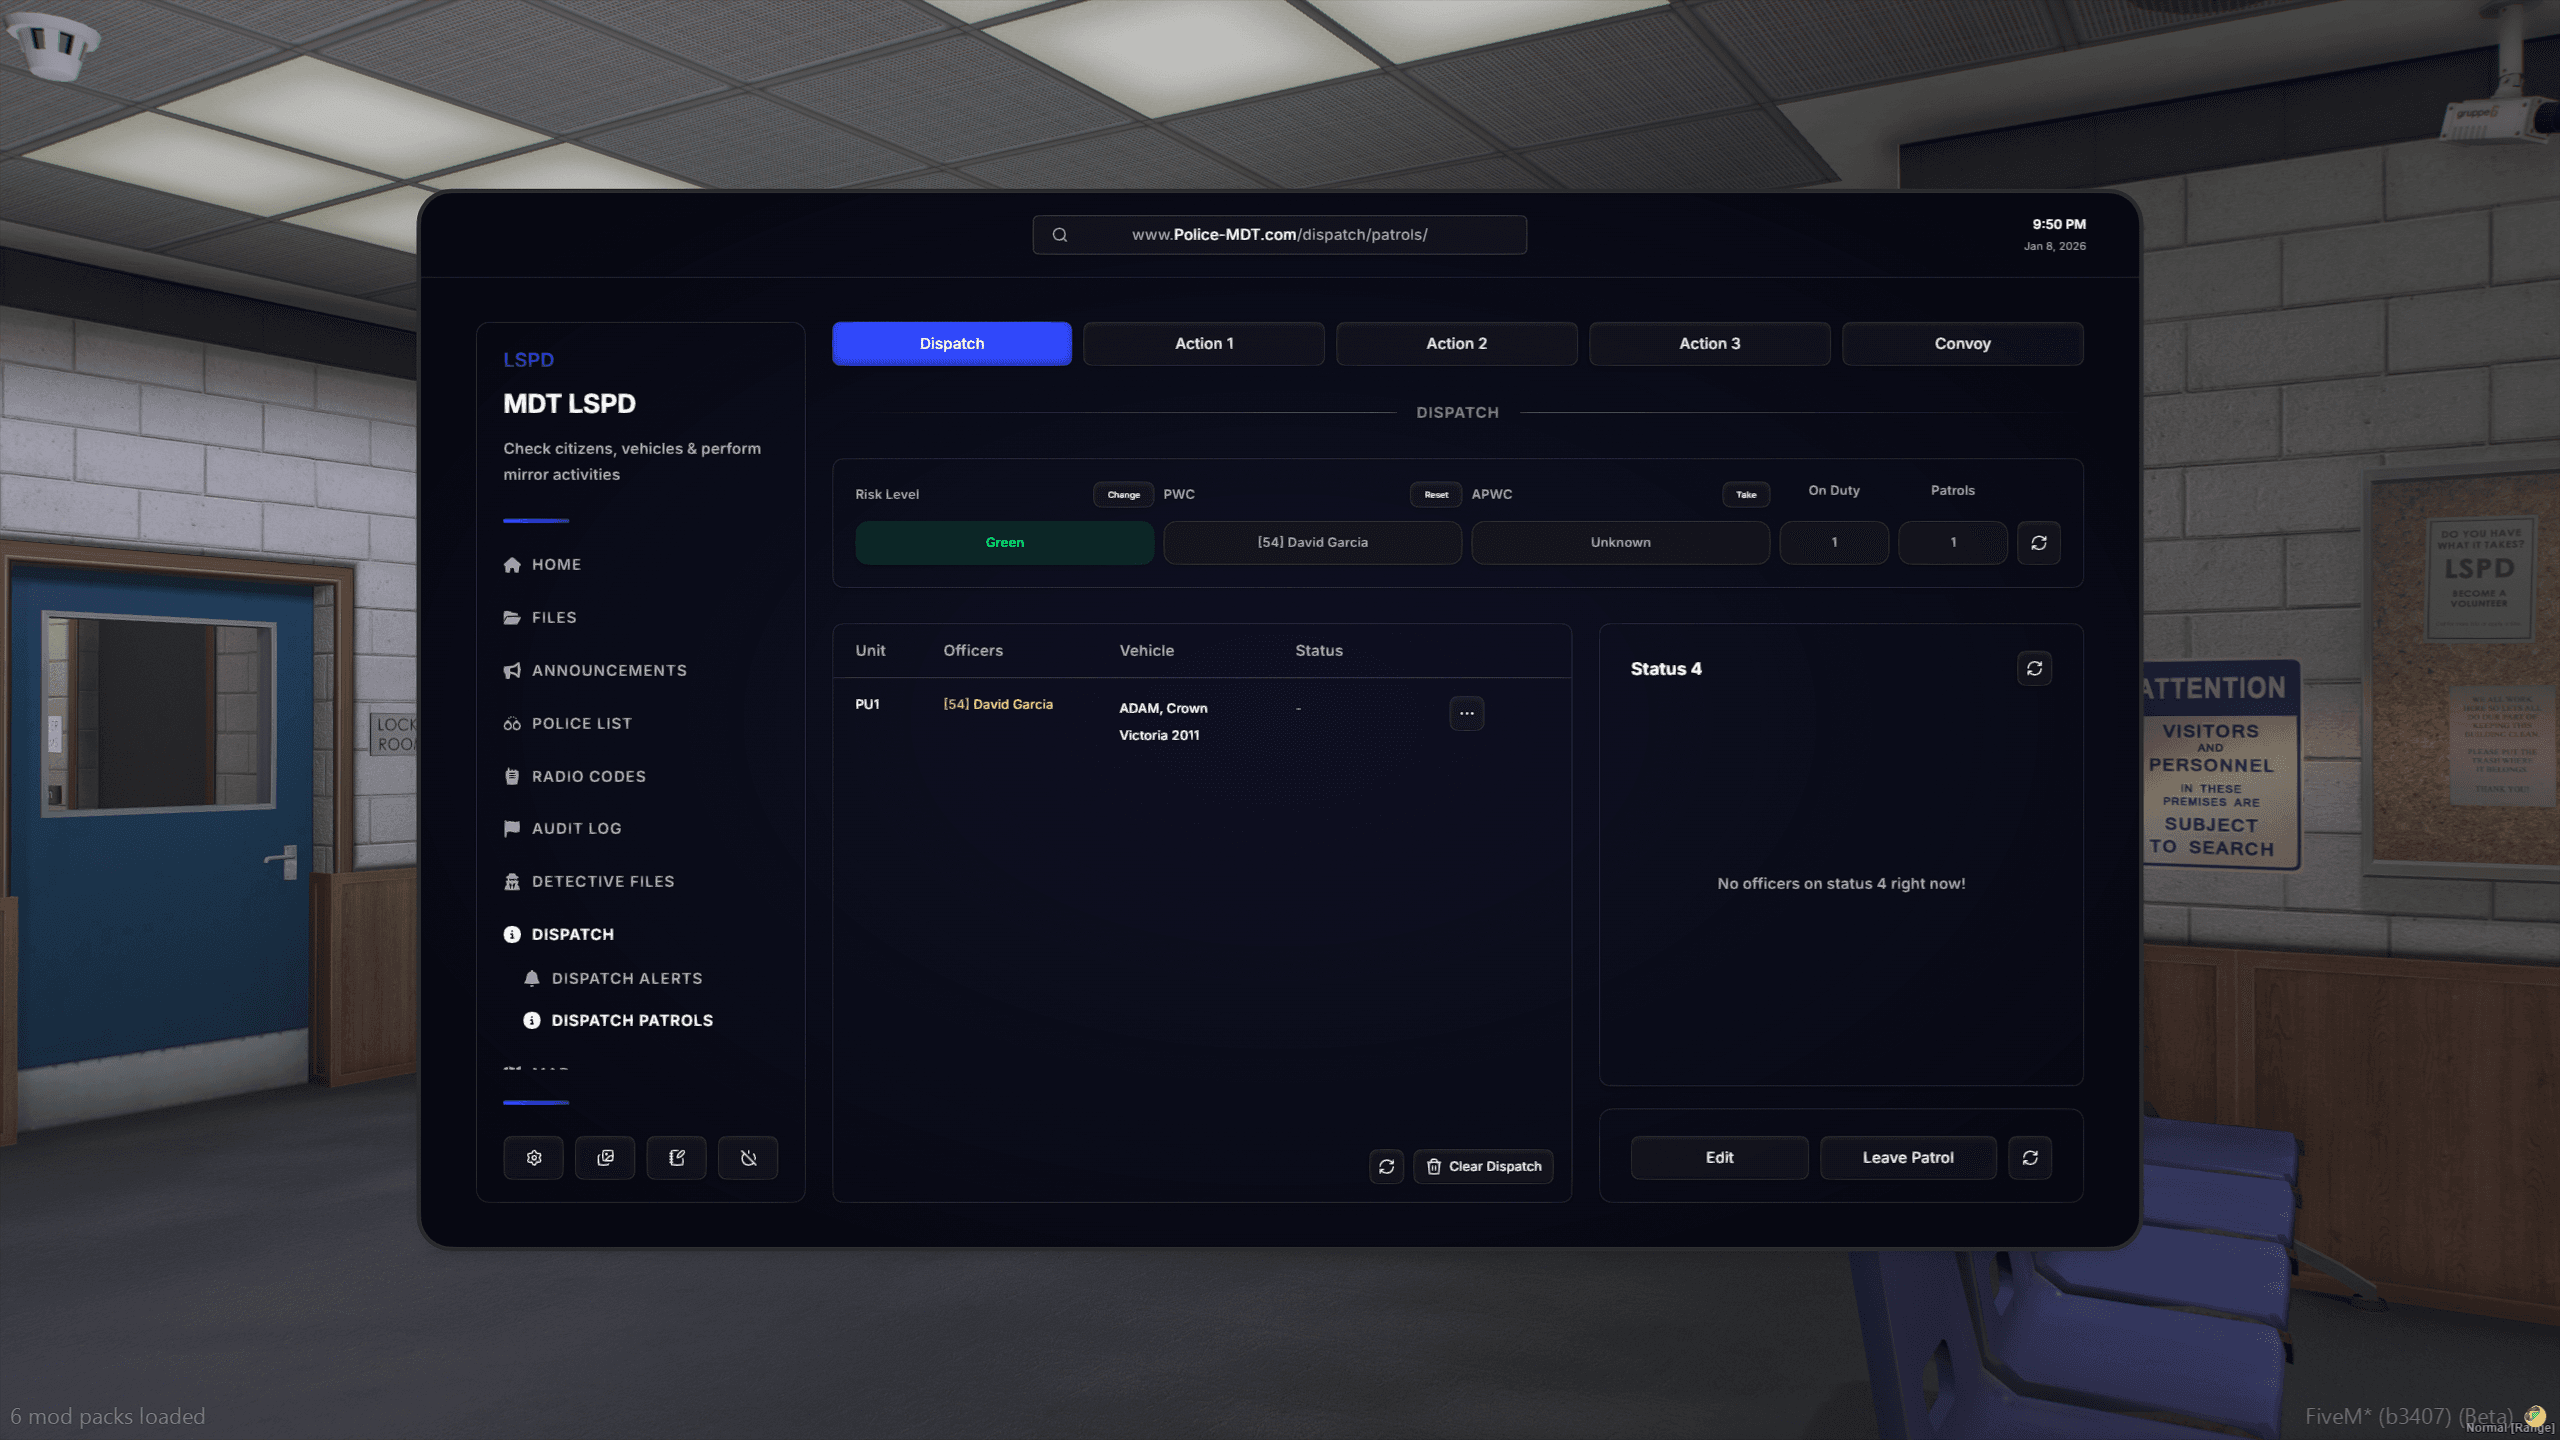Click refresh icon left of Clear Dispatch
The width and height of the screenshot is (2560, 1440).
tap(1386, 1166)
